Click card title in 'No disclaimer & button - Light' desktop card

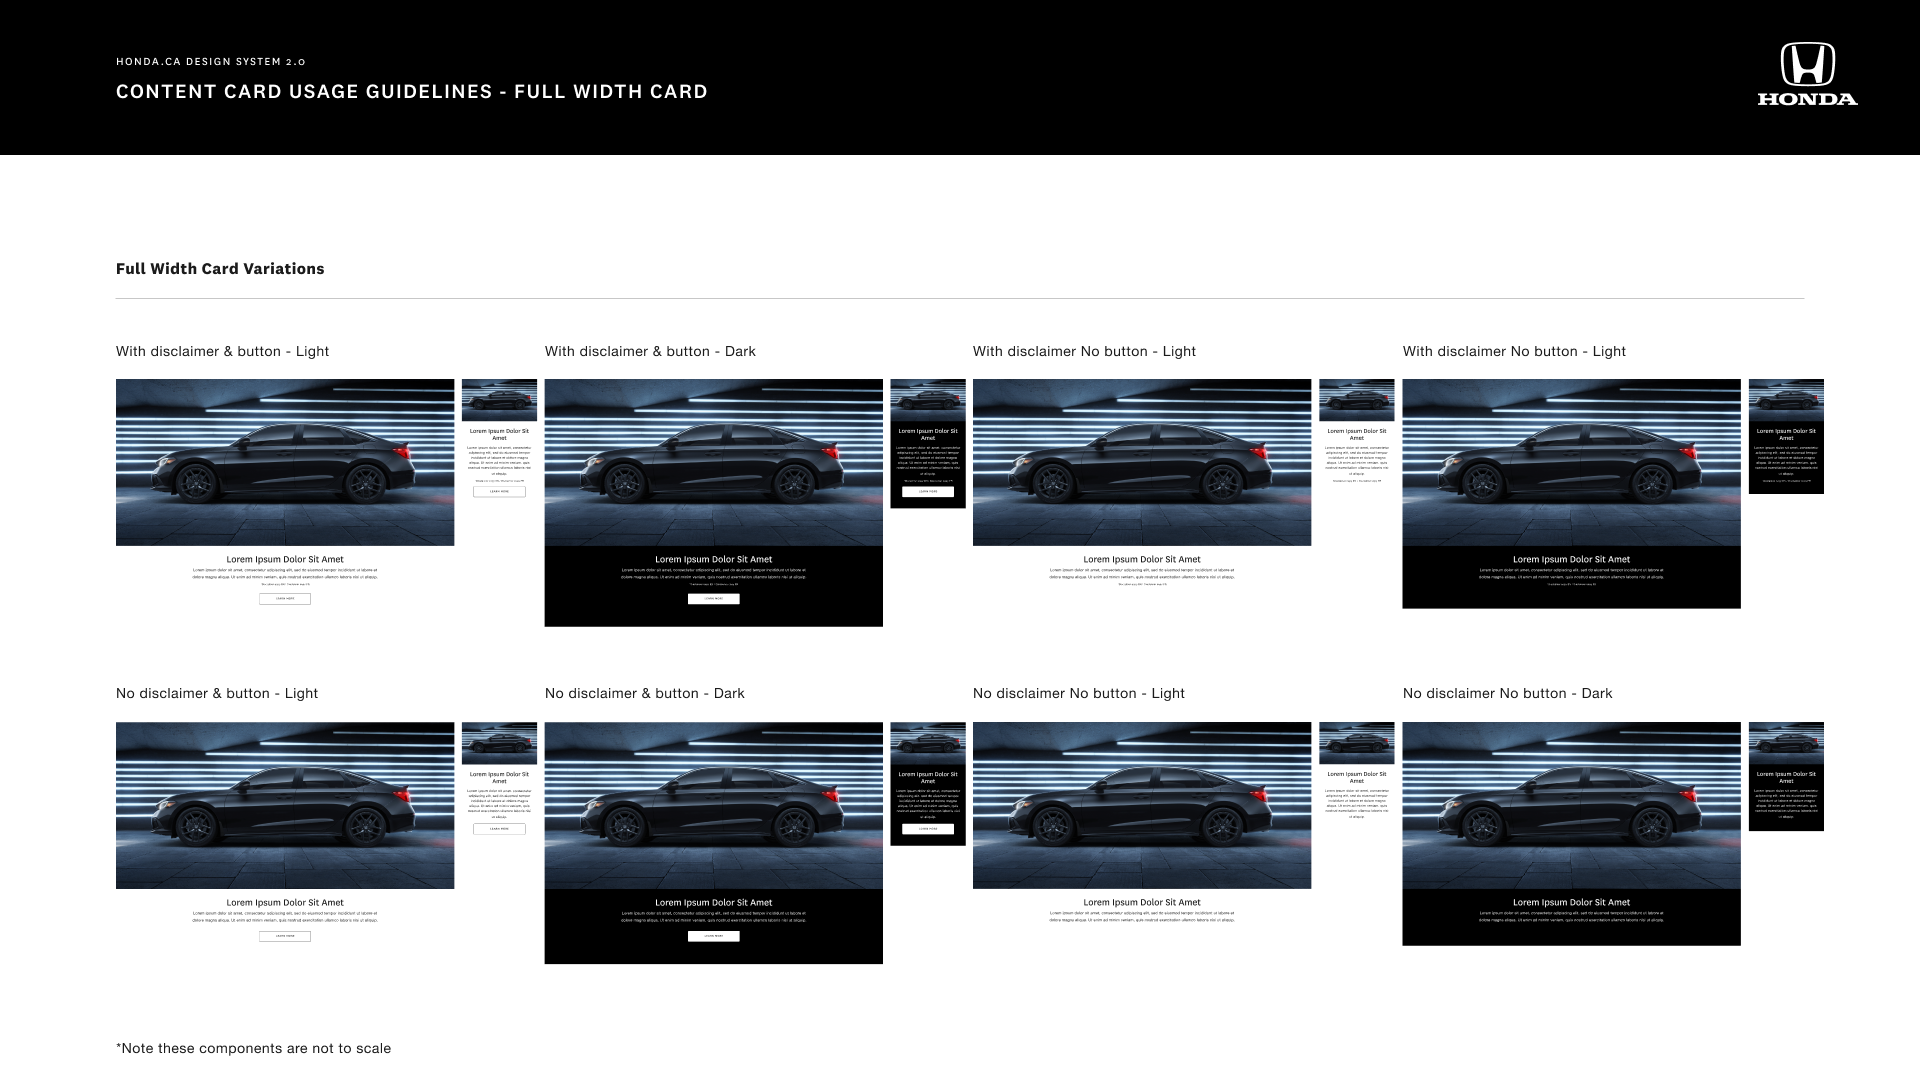(x=285, y=902)
